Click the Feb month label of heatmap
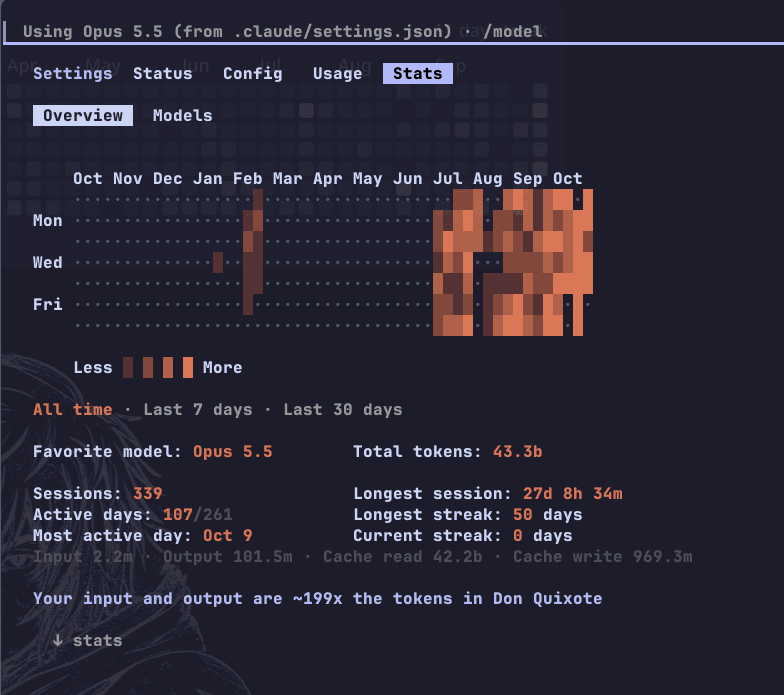The height and width of the screenshot is (695, 784). tap(248, 178)
